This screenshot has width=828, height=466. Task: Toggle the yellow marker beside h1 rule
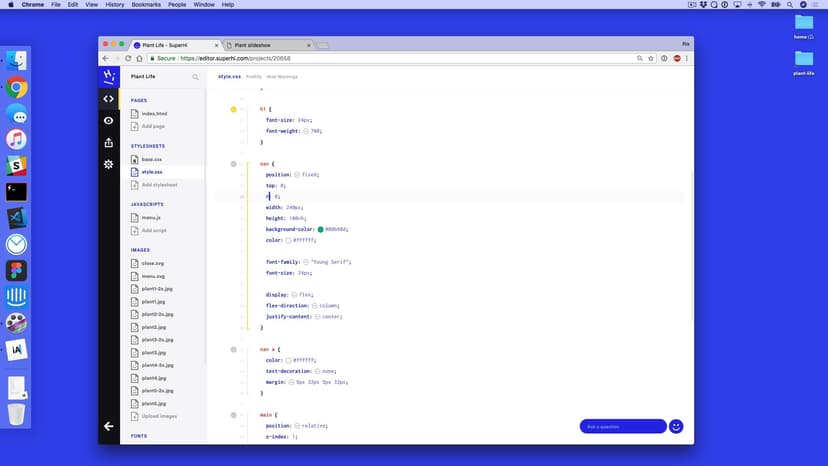tap(233, 108)
